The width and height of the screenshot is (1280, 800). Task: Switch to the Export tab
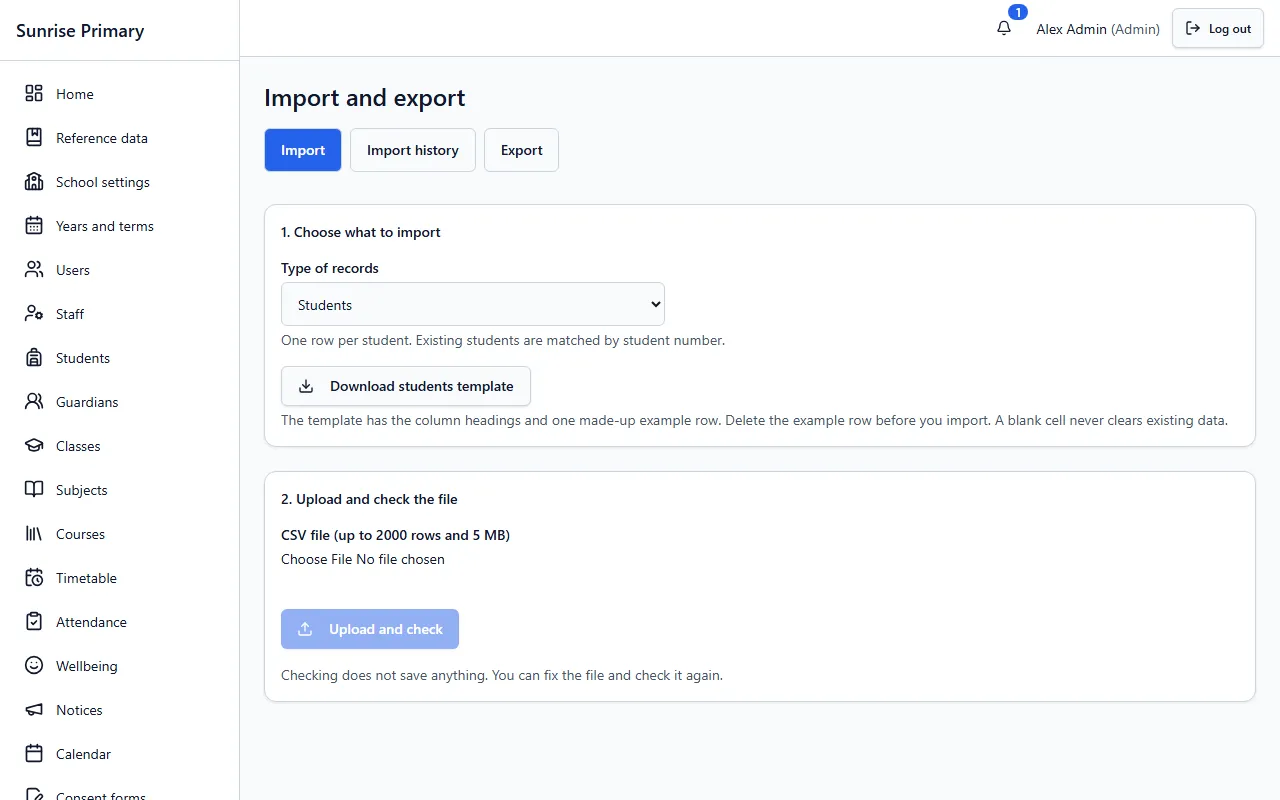pos(522,150)
